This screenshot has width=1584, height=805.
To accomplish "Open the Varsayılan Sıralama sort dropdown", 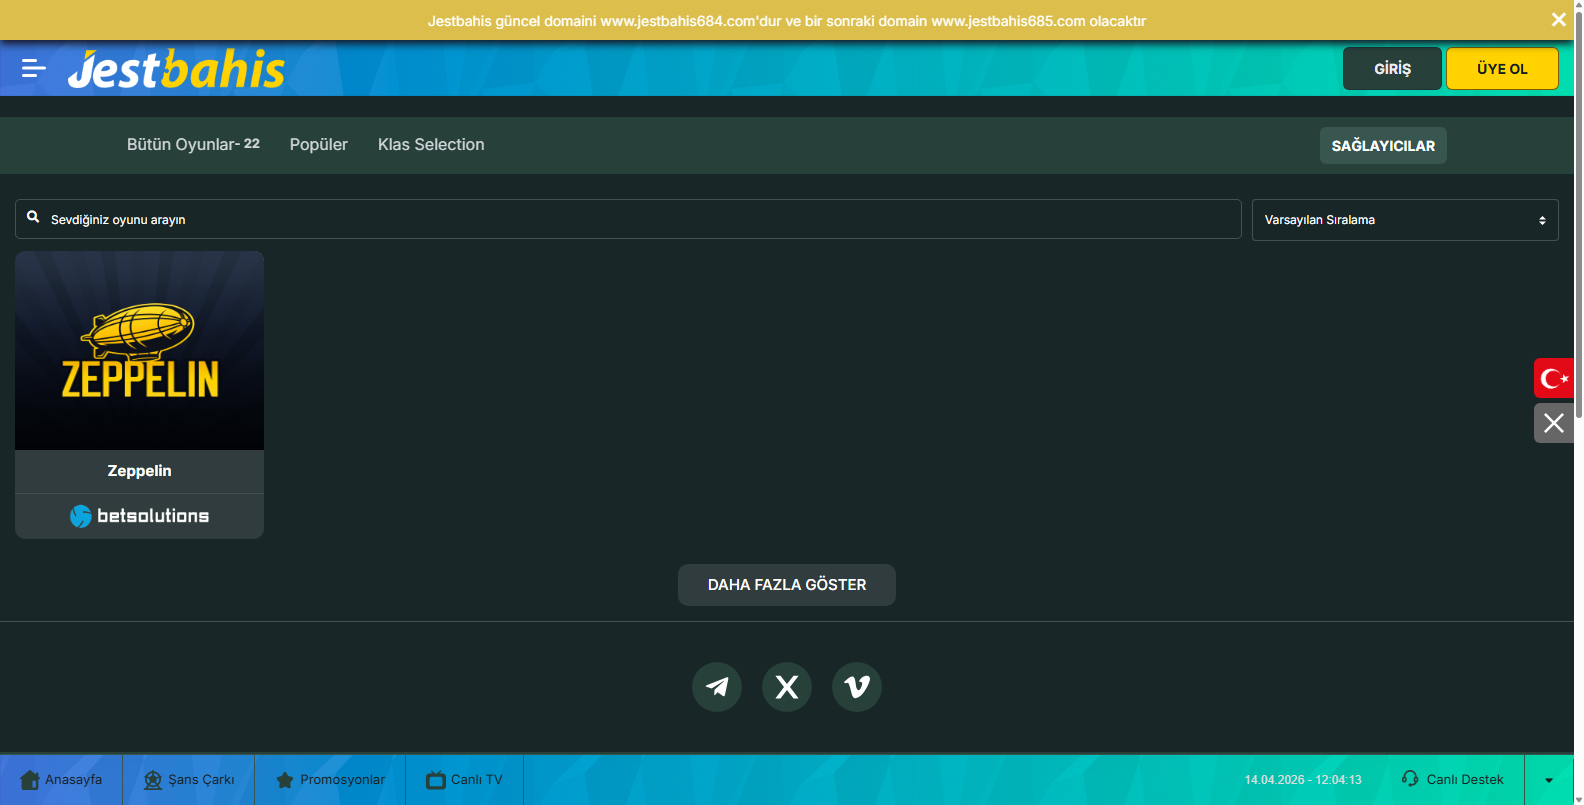I will pyautogui.click(x=1405, y=220).
